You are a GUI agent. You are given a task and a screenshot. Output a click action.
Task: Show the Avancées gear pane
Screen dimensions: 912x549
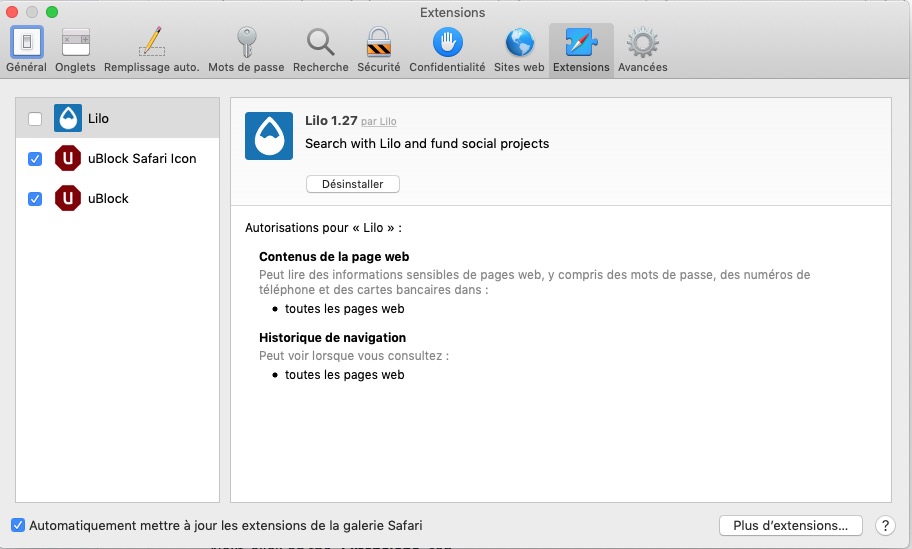coord(642,49)
